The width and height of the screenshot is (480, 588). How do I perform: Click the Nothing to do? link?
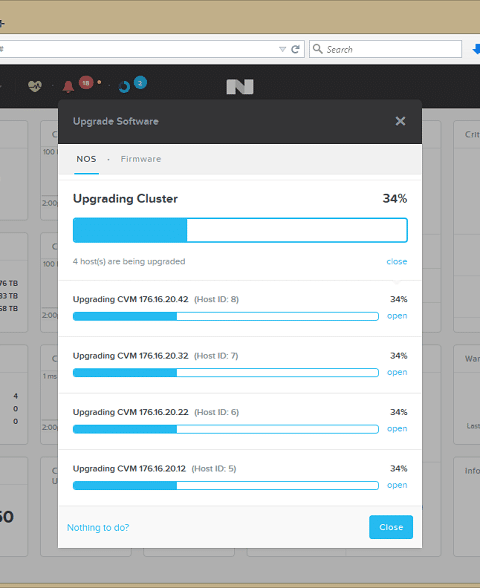pyautogui.click(x=98, y=528)
